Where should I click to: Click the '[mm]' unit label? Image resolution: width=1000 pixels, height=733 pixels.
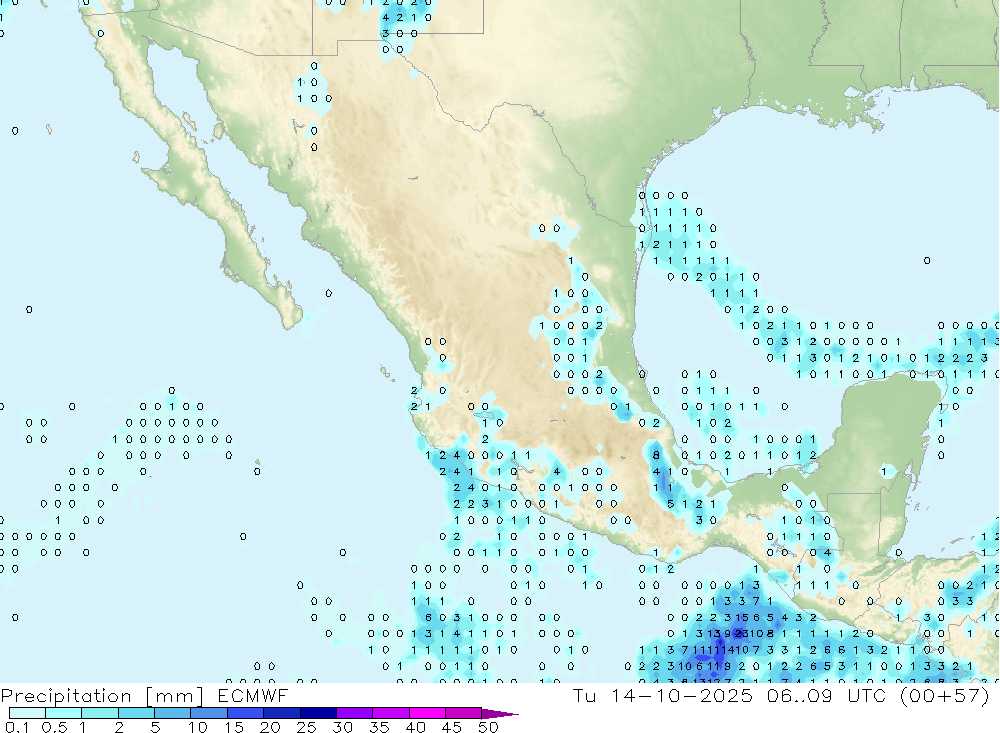click(x=175, y=696)
